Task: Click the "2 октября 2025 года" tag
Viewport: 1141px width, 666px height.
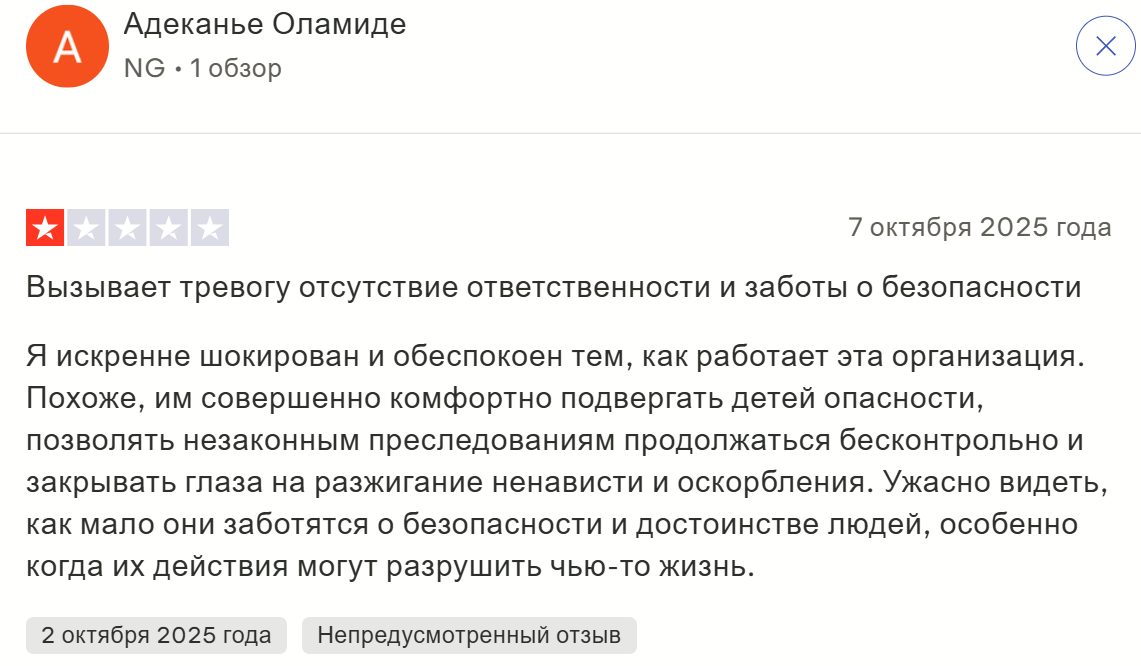Action: pyautogui.click(x=156, y=635)
